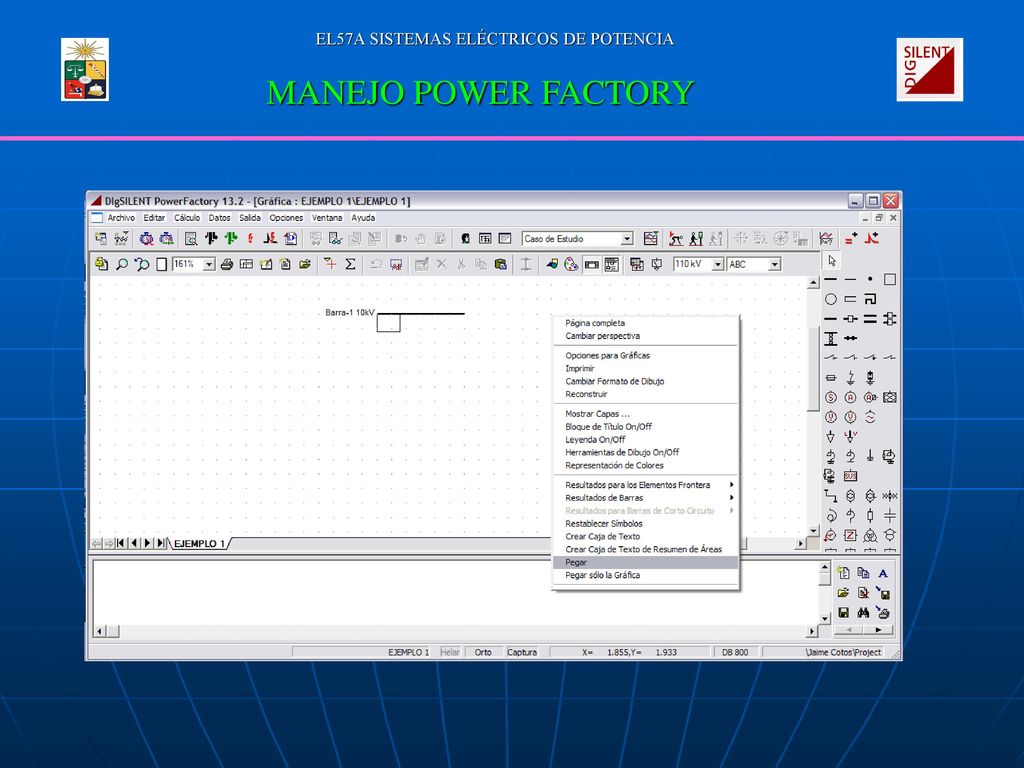The height and width of the screenshot is (768, 1024).
Task: Open the 110 kV voltage dropdown
Action: pyautogui.click(x=718, y=264)
